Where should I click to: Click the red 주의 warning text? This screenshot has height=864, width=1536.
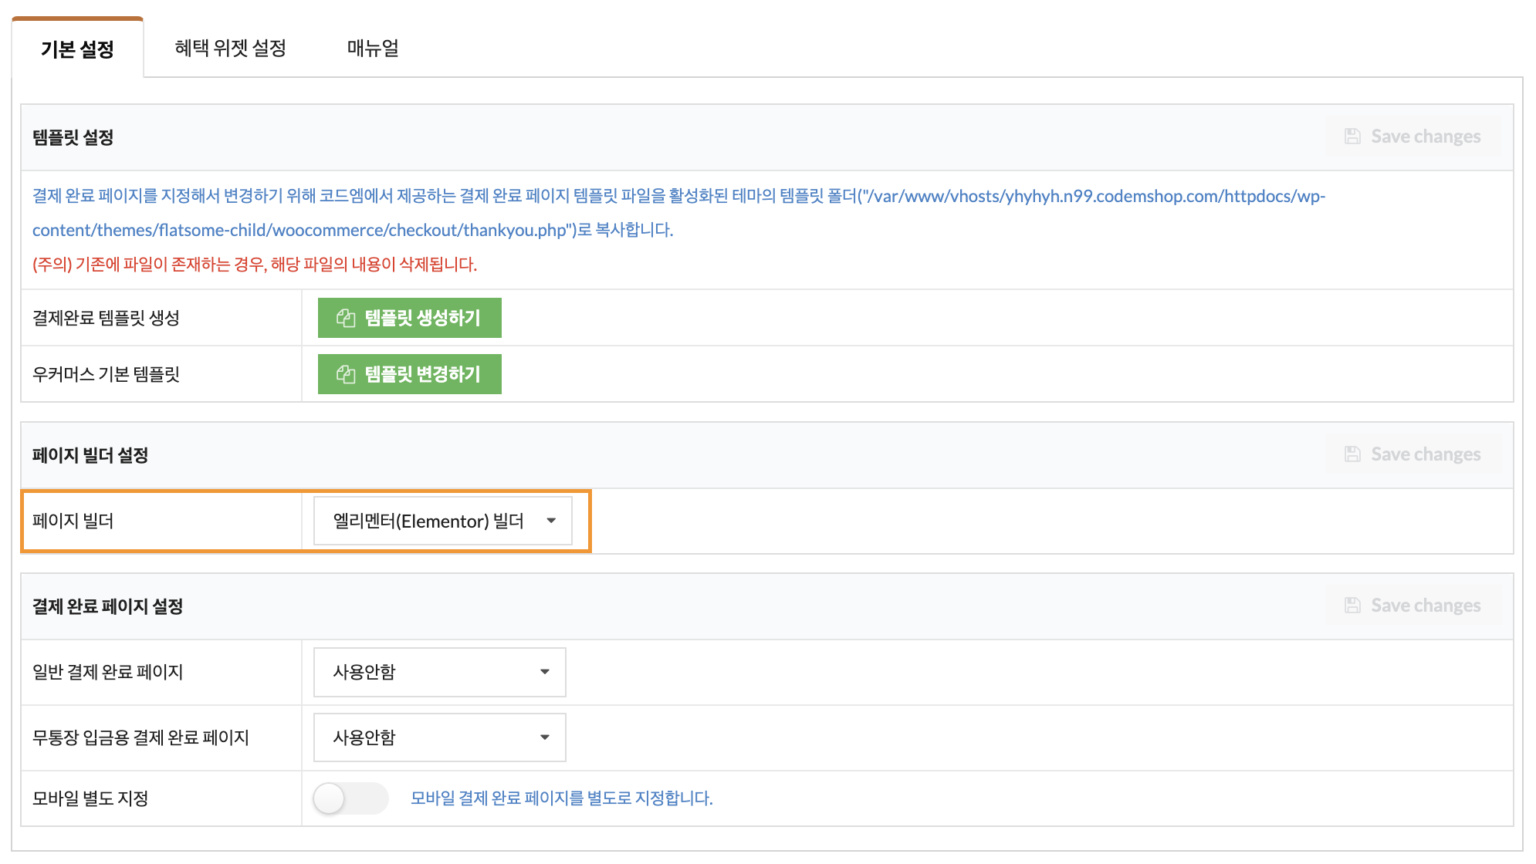coord(254,264)
